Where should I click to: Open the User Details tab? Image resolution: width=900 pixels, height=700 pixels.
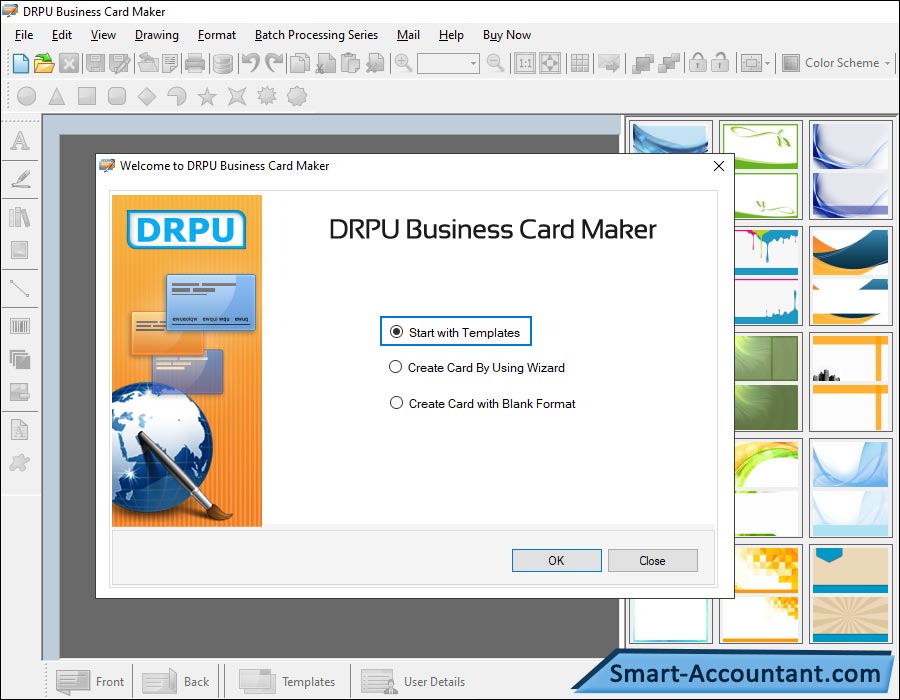[413, 681]
